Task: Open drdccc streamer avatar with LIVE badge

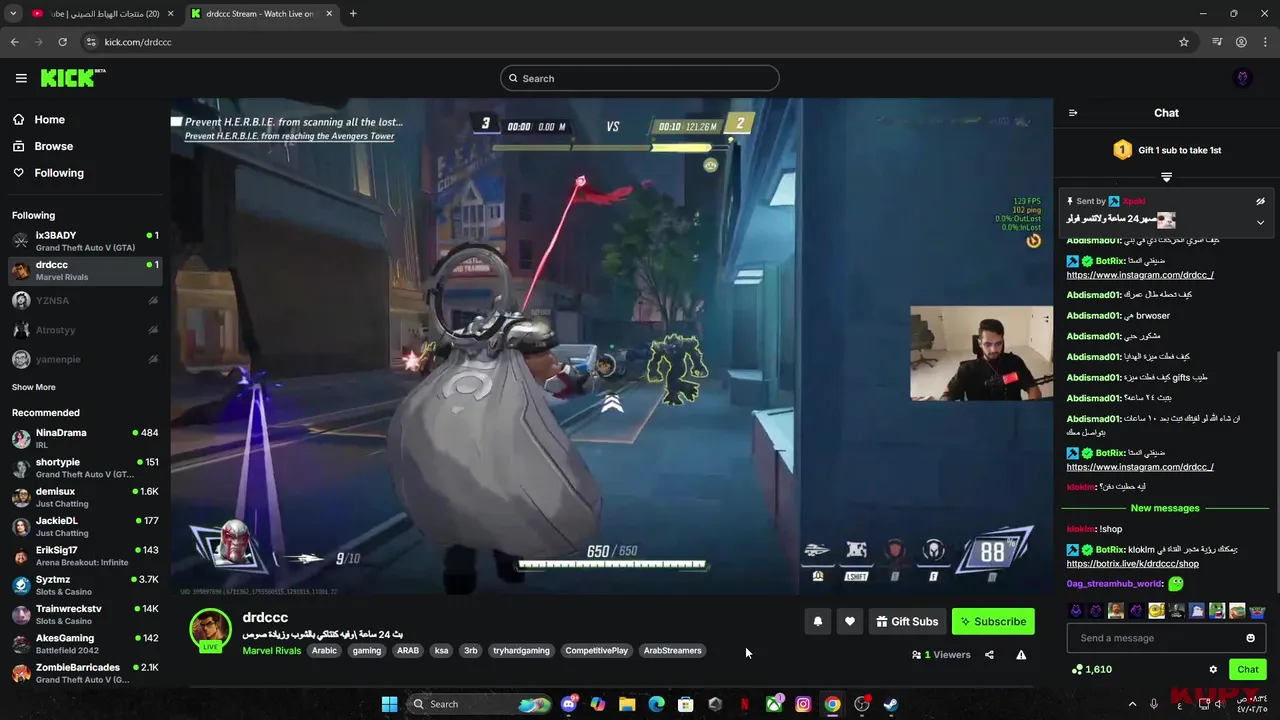Action: (x=210, y=631)
